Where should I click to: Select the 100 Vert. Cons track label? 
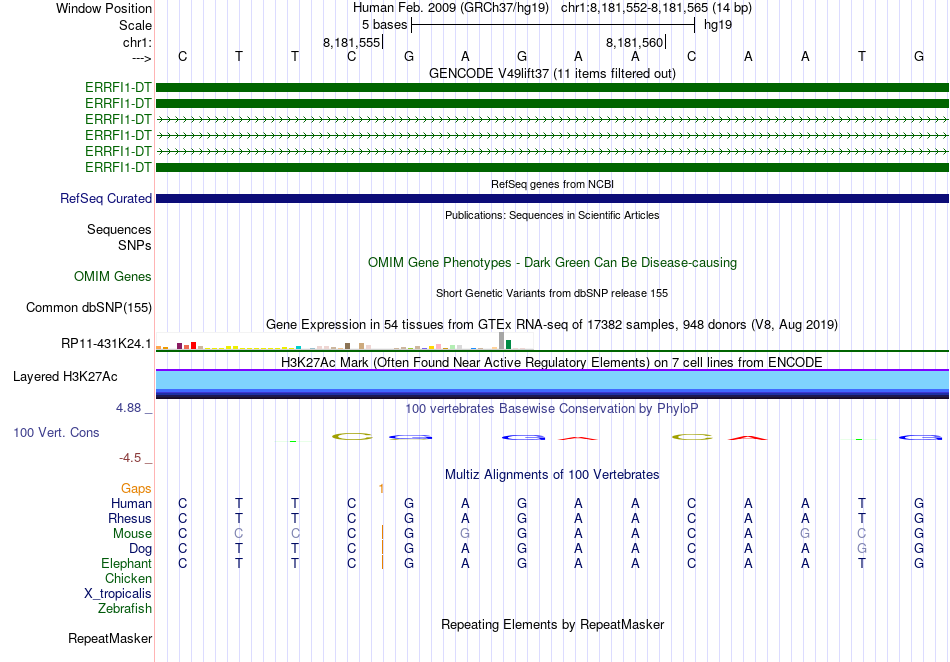[x=56, y=432]
